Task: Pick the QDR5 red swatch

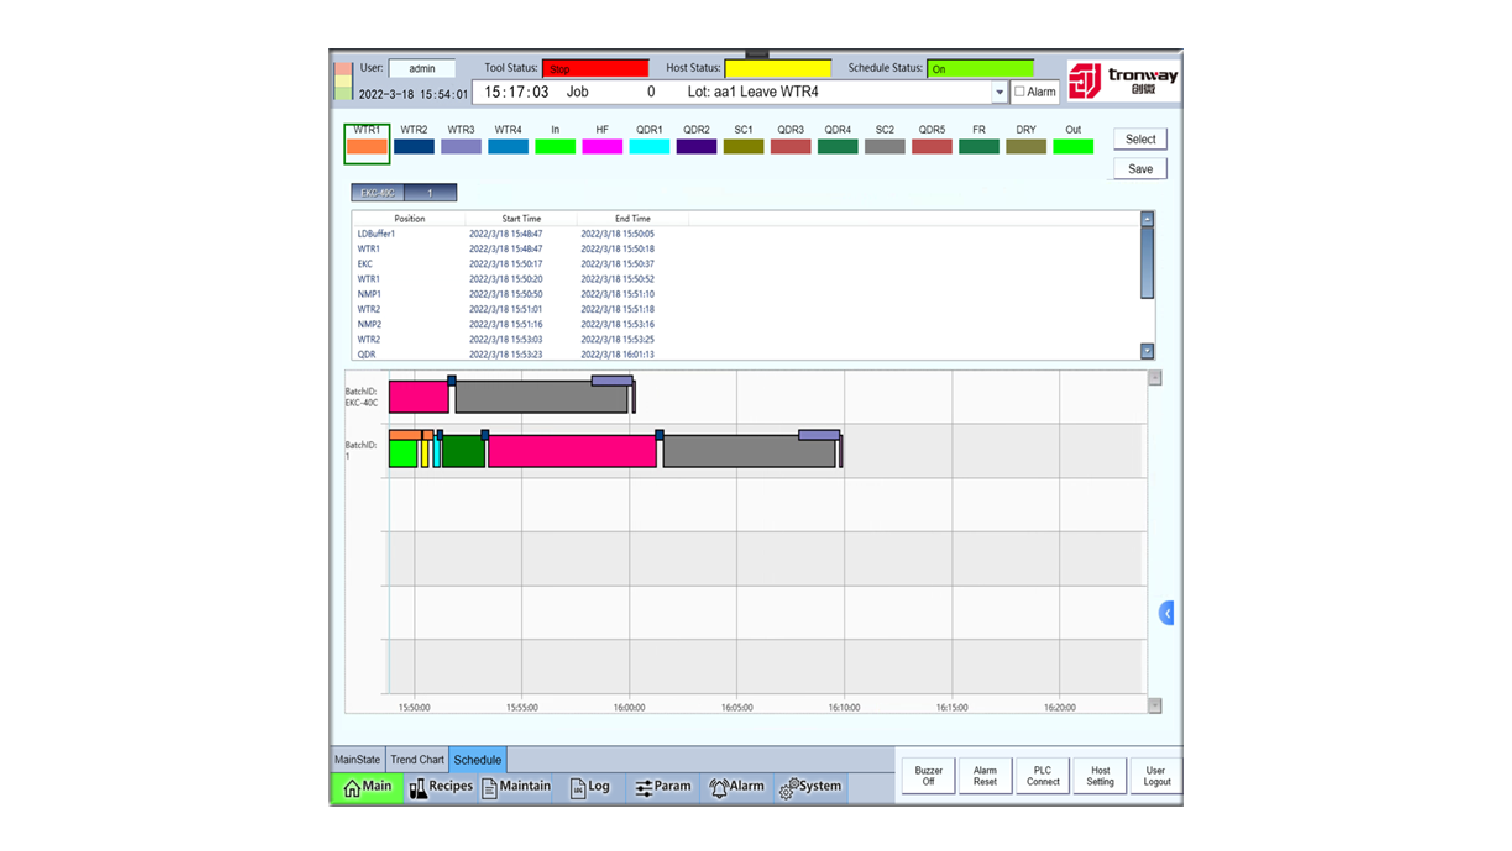Action: [x=932, y=147]
